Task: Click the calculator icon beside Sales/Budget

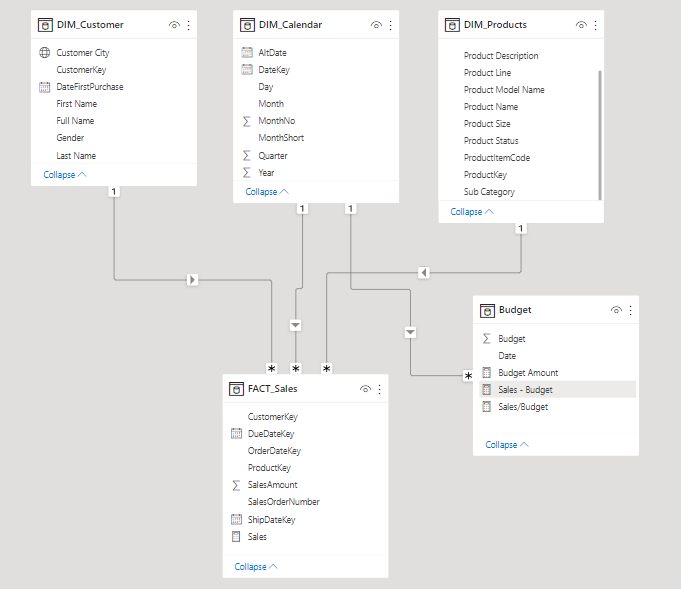Action: pyautogui.click(x=487, y=407)
